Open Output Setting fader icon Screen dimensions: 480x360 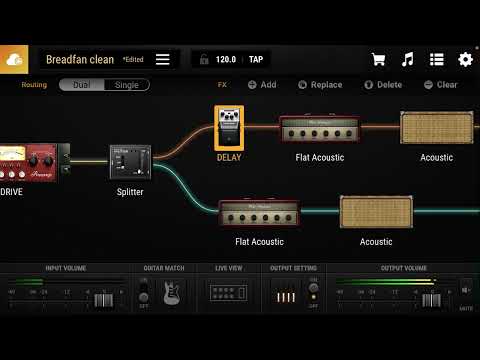point(286,297)
